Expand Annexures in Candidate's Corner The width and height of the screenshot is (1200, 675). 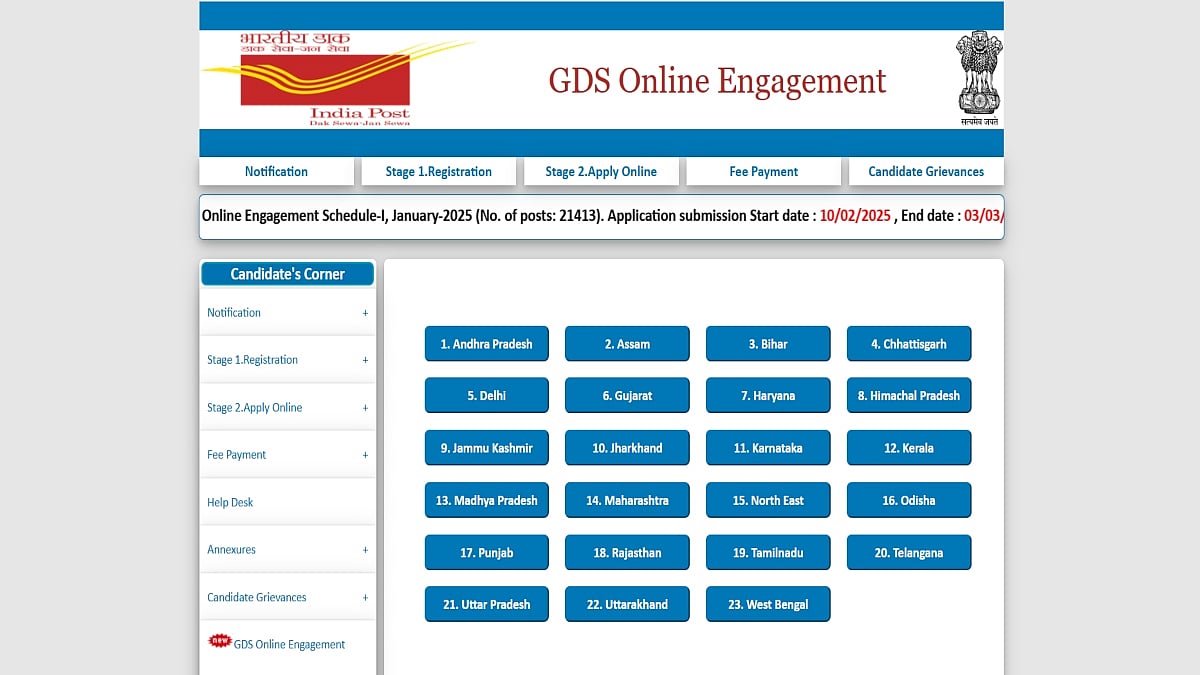(365, 550)
